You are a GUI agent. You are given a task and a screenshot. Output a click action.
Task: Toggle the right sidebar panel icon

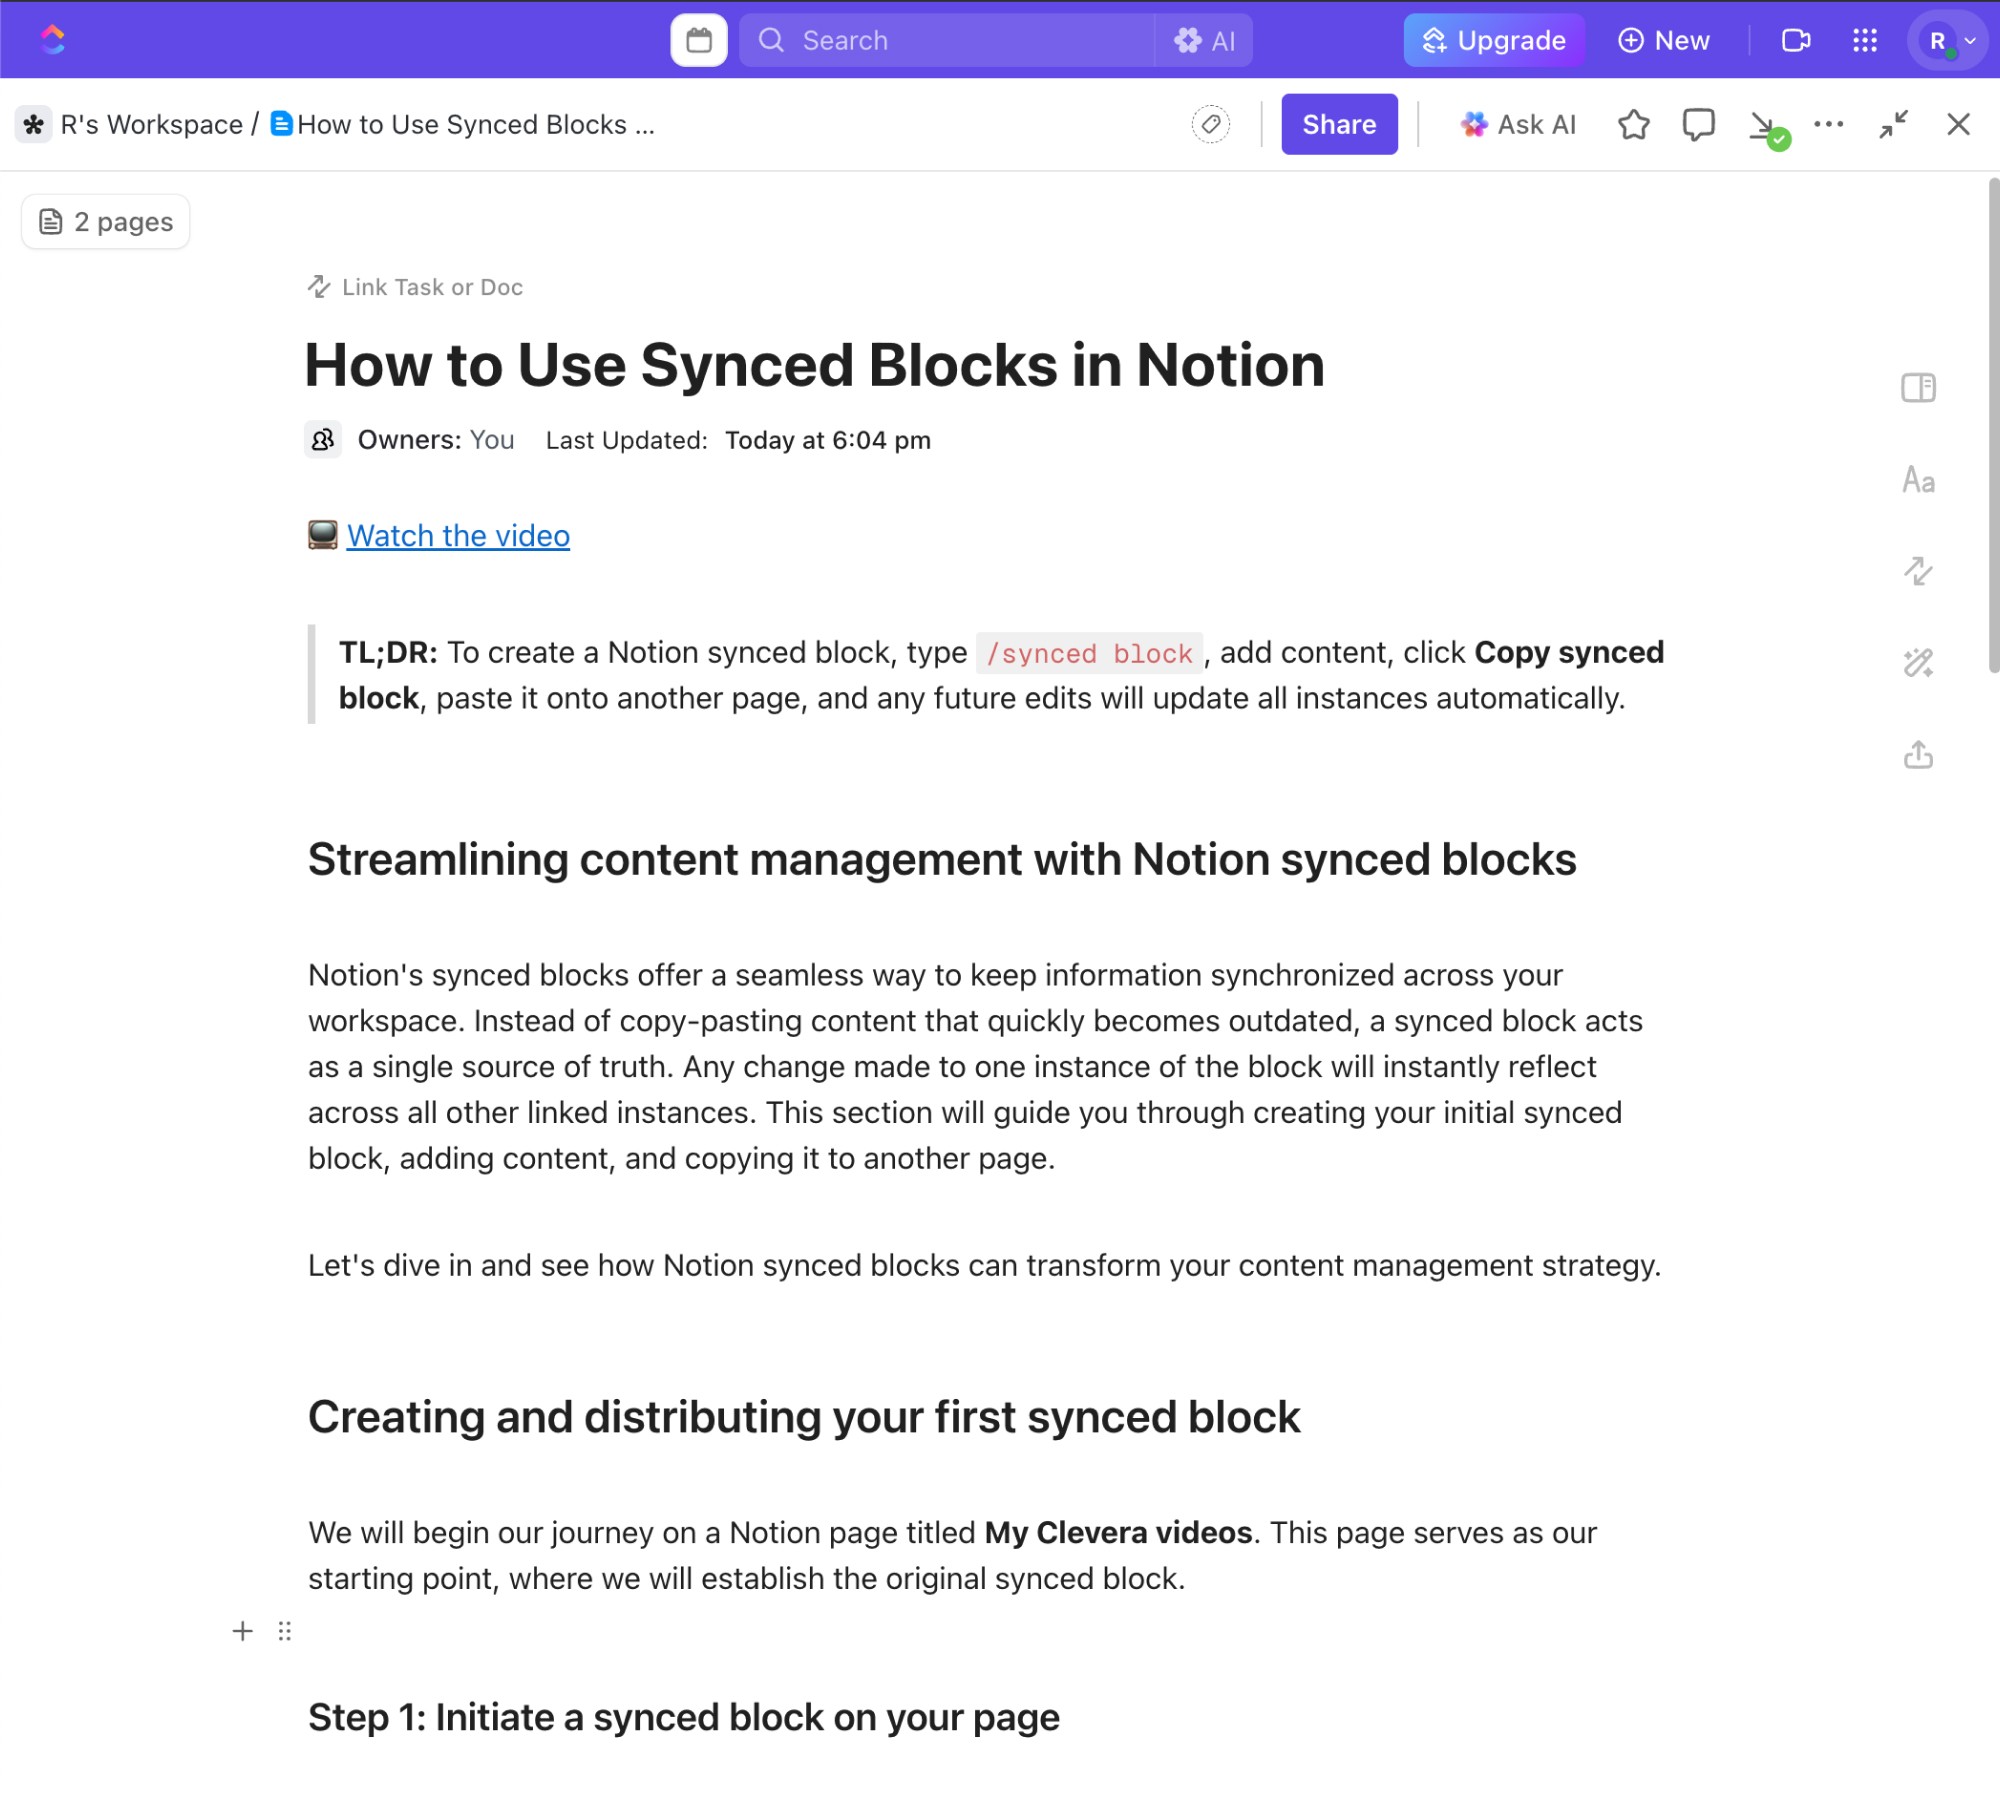(1917, 388)
